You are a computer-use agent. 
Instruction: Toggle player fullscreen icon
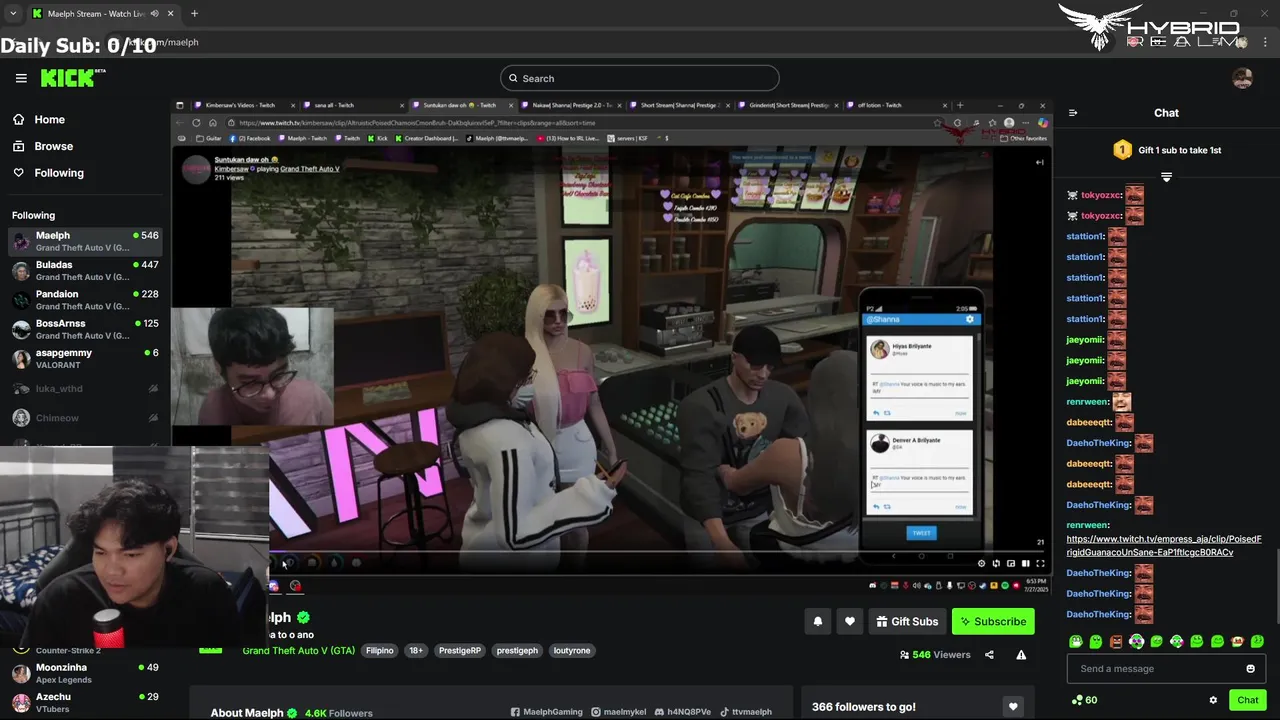click(1040, 563)
